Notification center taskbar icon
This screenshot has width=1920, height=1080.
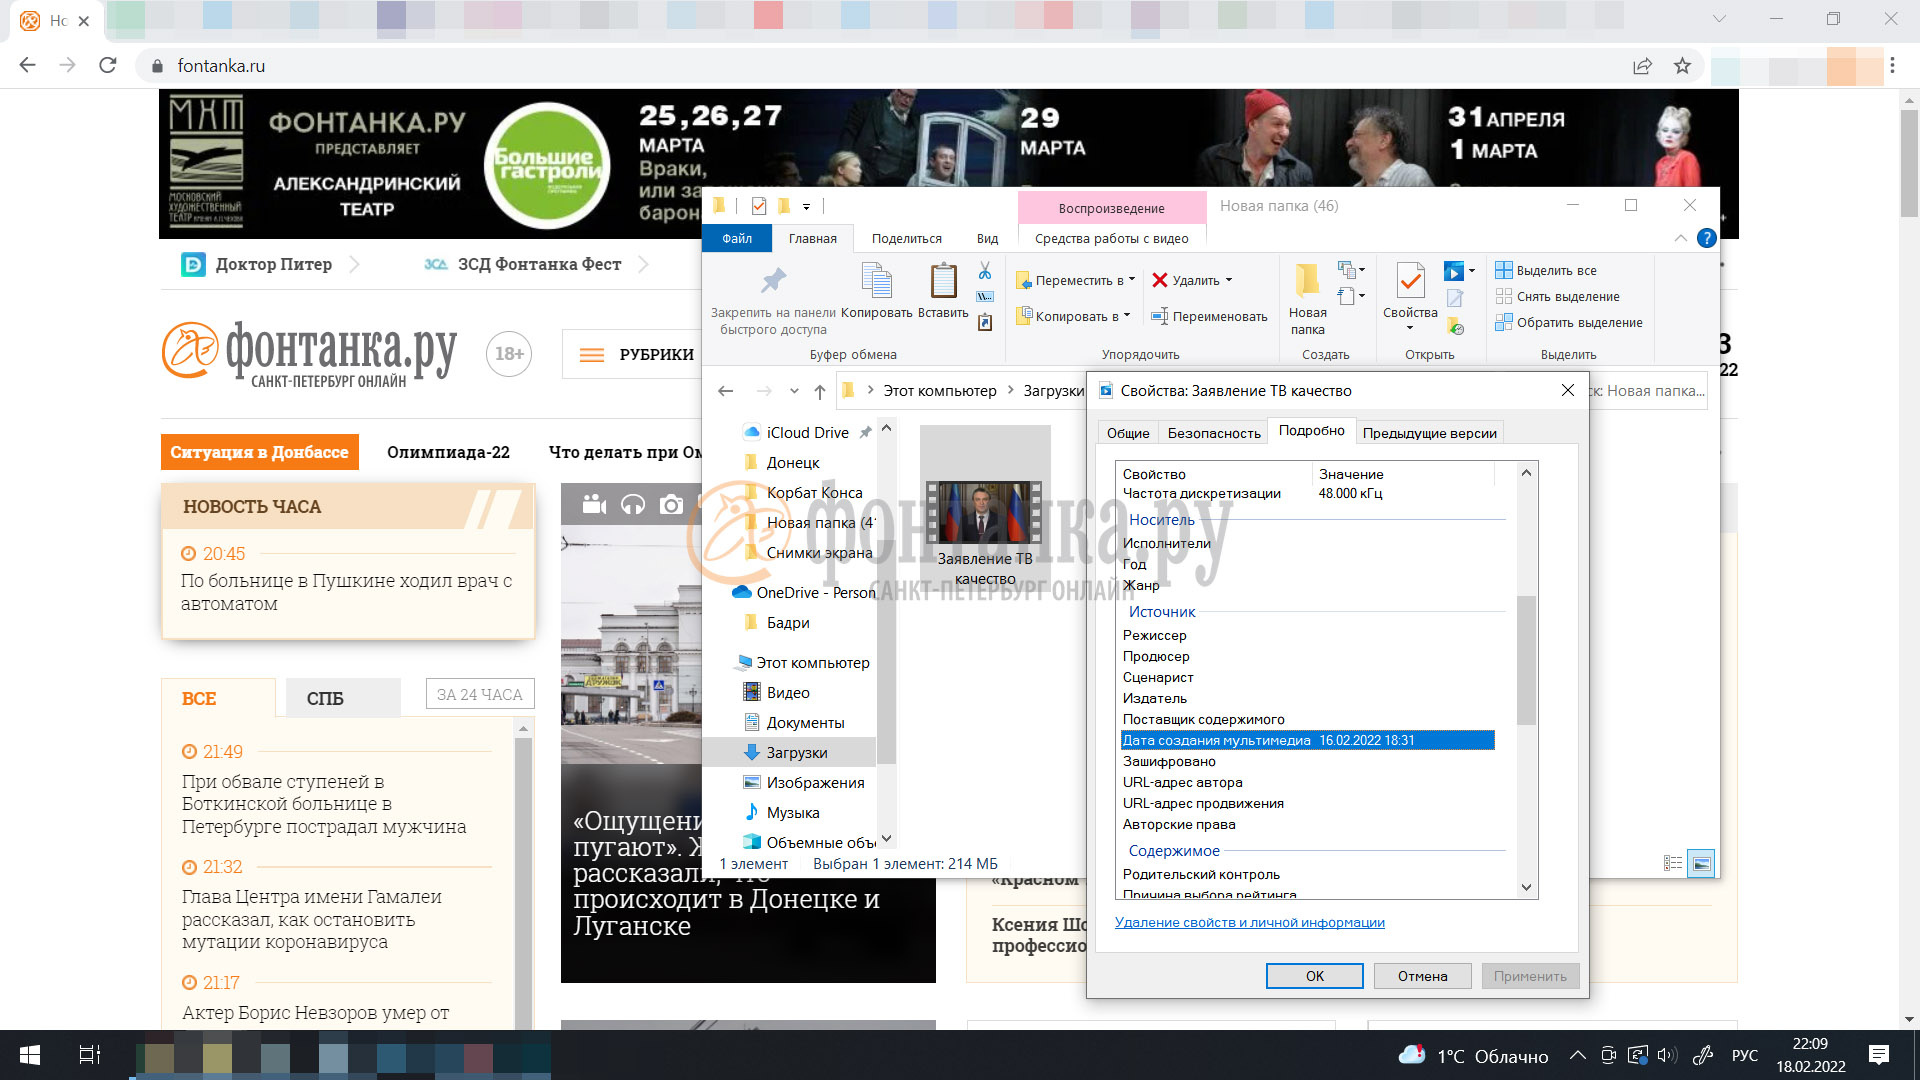[1879, 1055]
